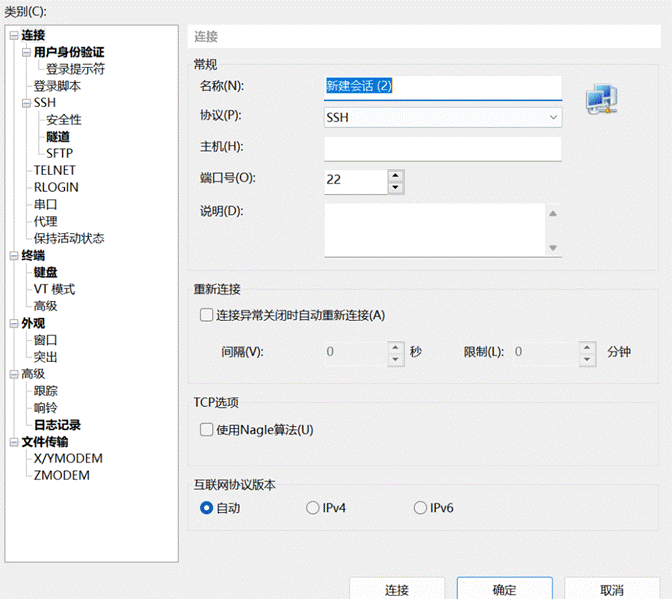
Task: Select ZMODEM in the tree
Action: point(62,476)
